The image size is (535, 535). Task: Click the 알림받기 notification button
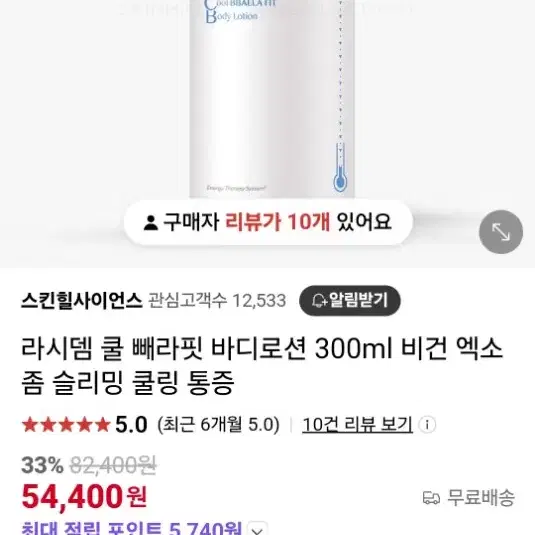pyautogui.click(x=350, y=301)
